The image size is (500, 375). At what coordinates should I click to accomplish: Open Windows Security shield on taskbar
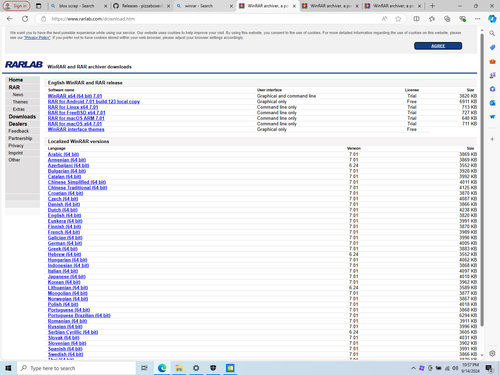213,368
